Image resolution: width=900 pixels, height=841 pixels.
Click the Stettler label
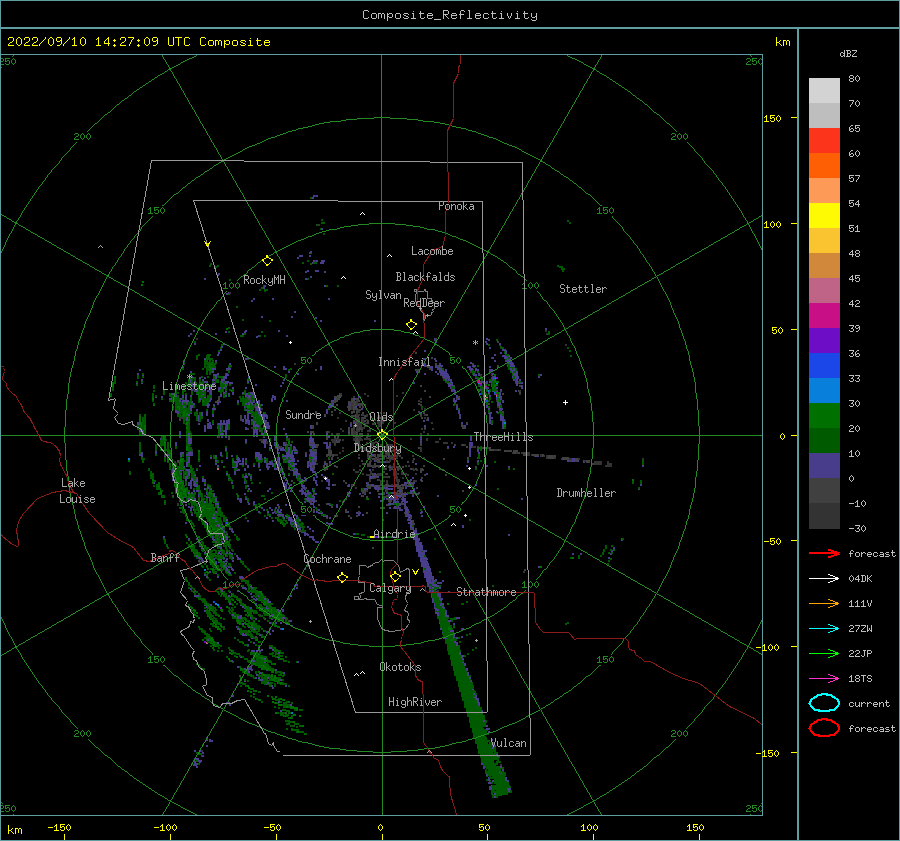pyautogui.click(x=583, y=289)
